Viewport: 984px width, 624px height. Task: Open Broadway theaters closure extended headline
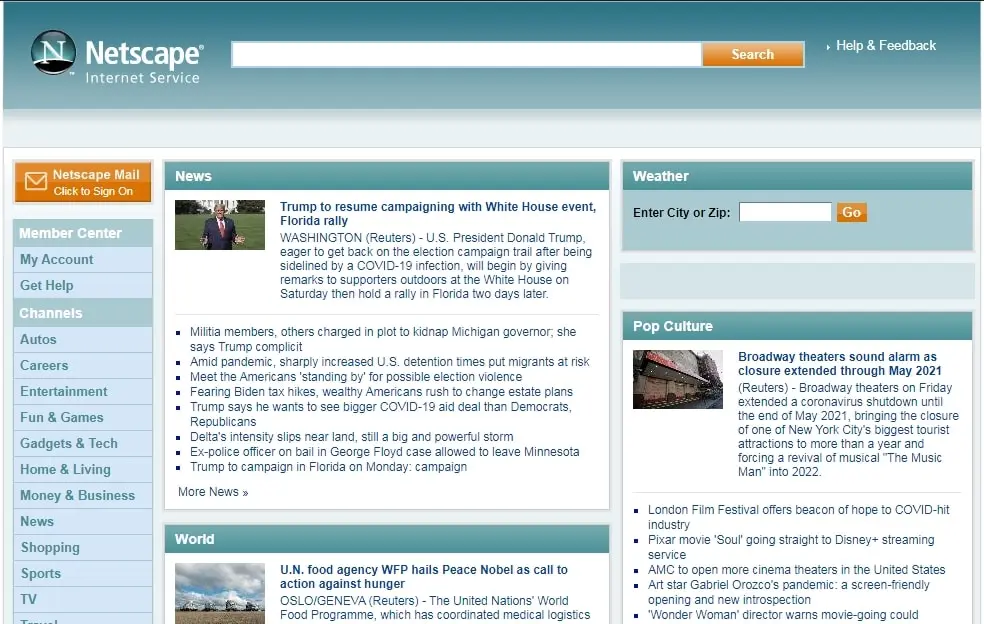point(840,363)
